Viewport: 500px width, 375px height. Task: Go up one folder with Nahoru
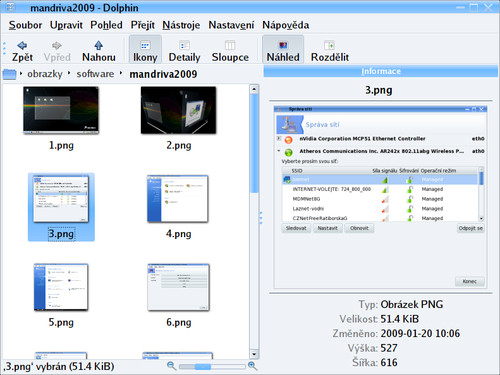99,51
